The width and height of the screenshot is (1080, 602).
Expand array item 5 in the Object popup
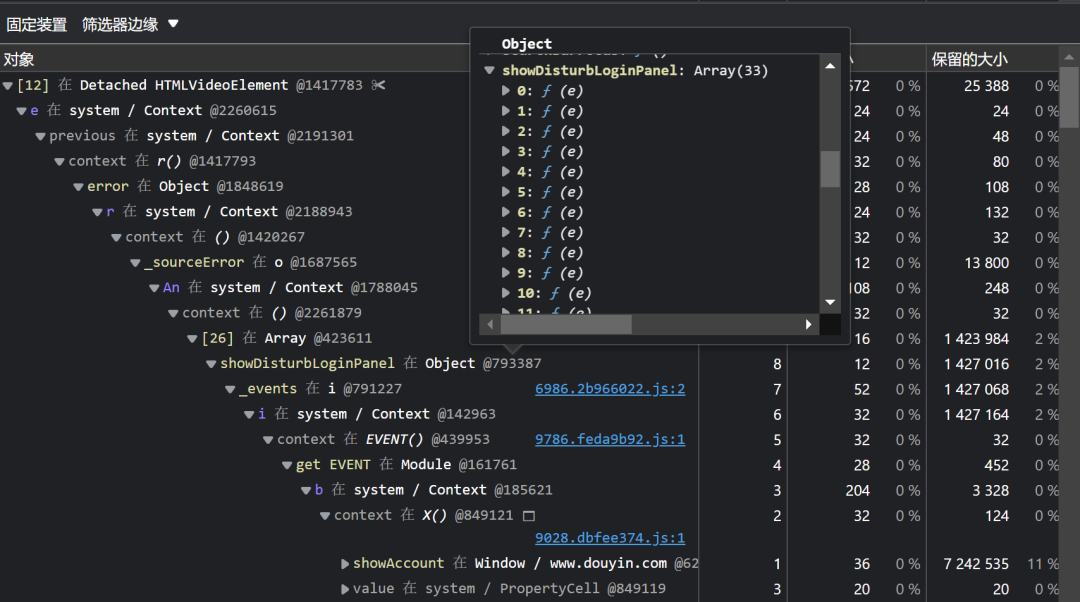(506, 191)
